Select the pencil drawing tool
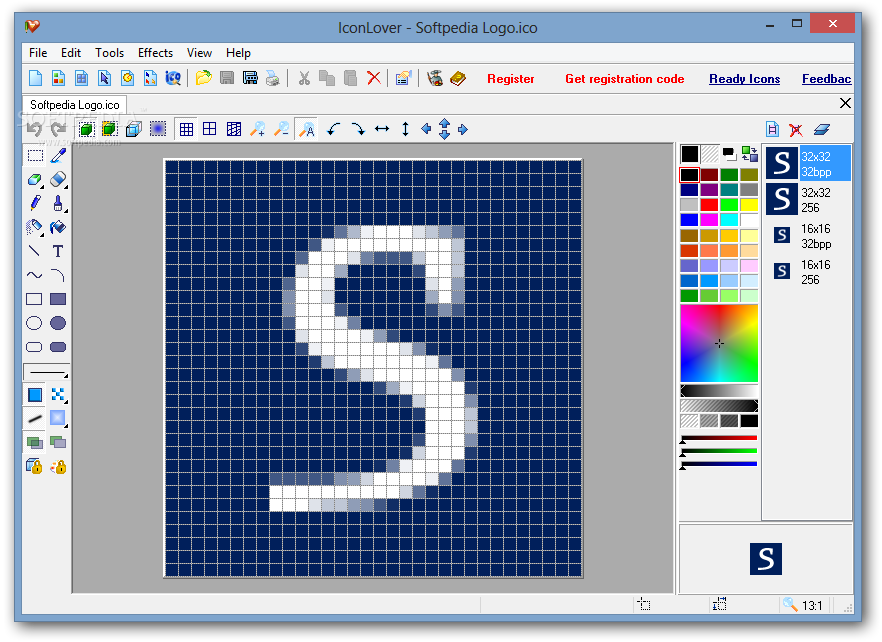Viewport: 882px width, 642px height. (35, 203)
